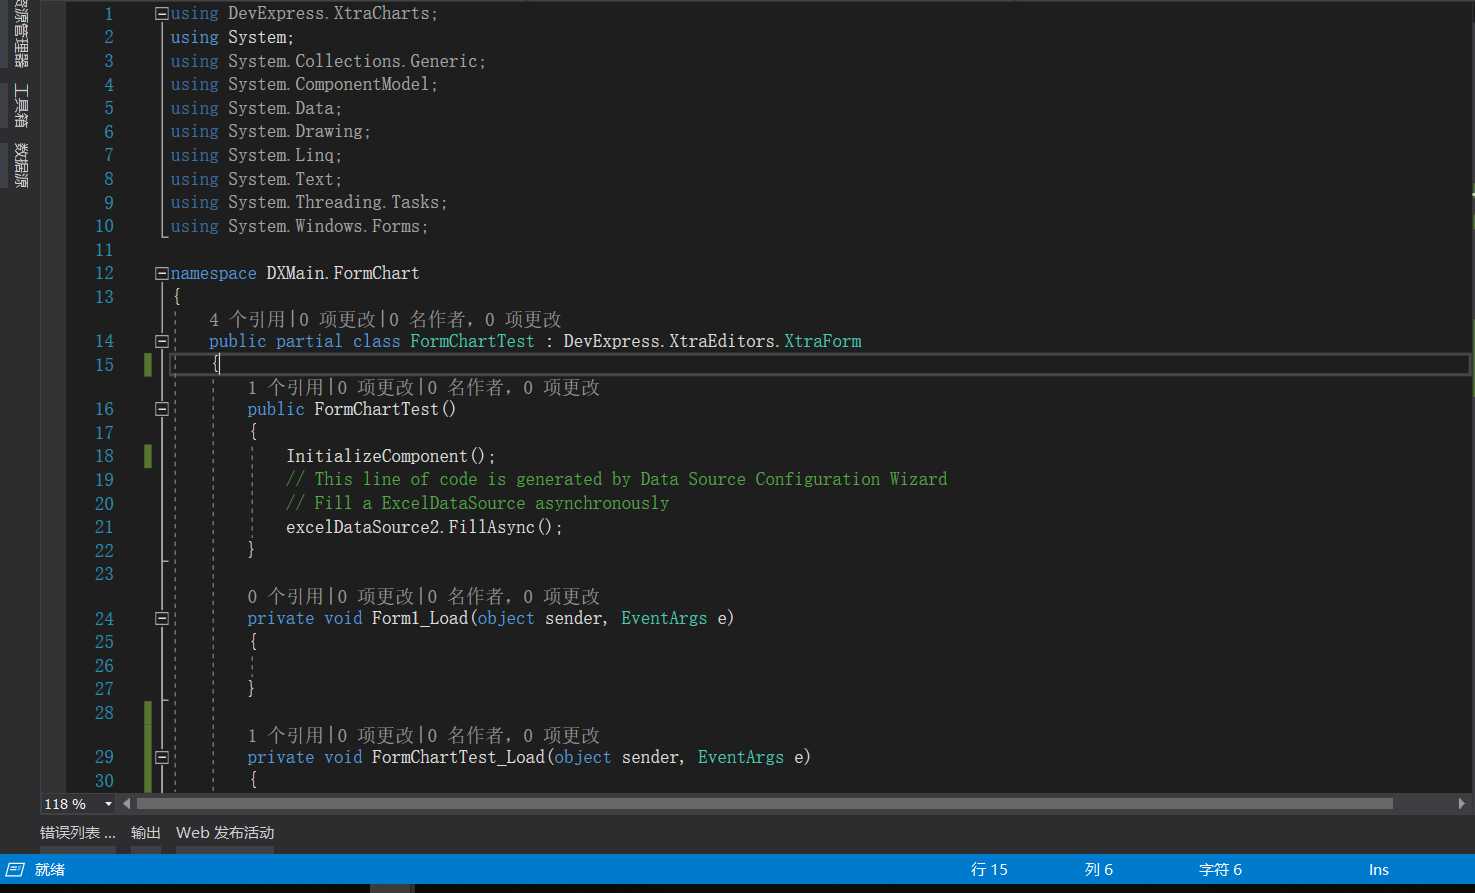Click the Fill a ExcelDataSource asynchronously comment
Image resolution: width=1475 pixels, height=893 pixels.
478,503
